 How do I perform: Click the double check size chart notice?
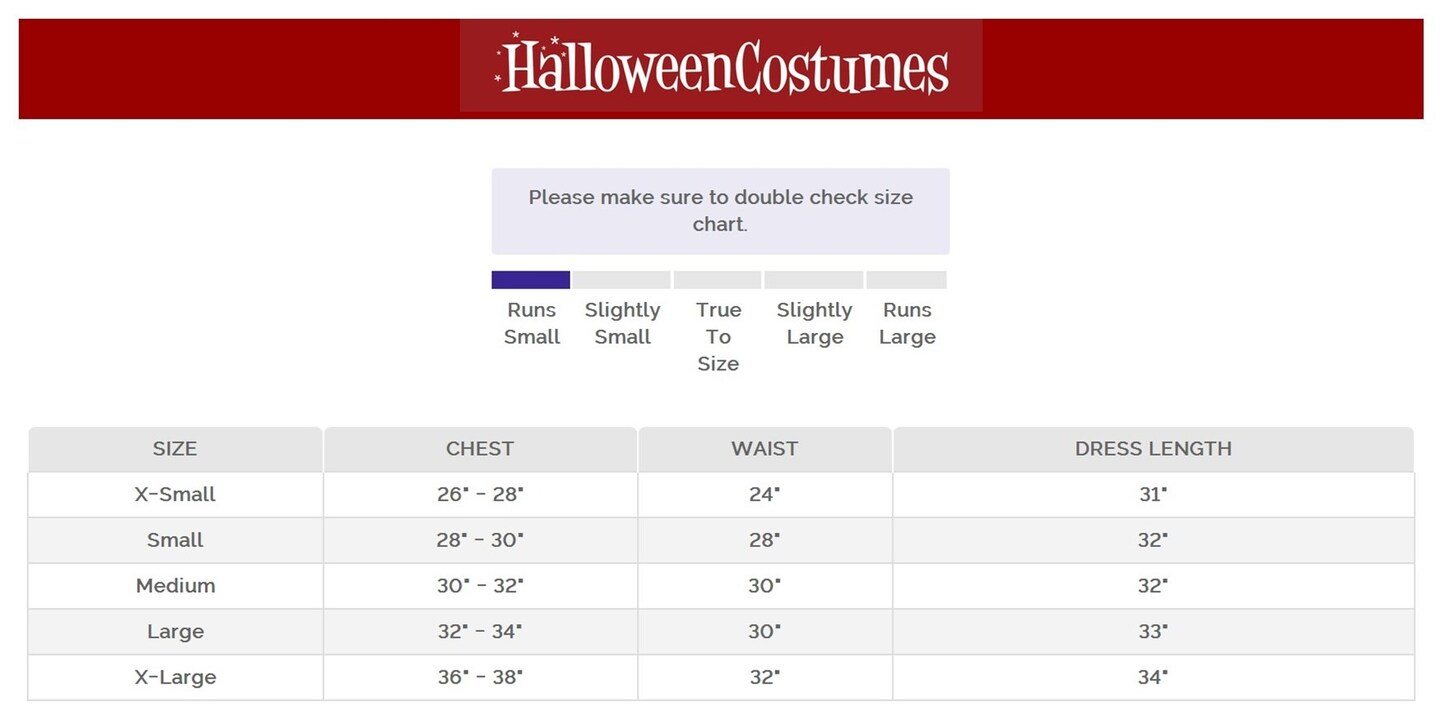pyautogui.click(x=720, y=211)
